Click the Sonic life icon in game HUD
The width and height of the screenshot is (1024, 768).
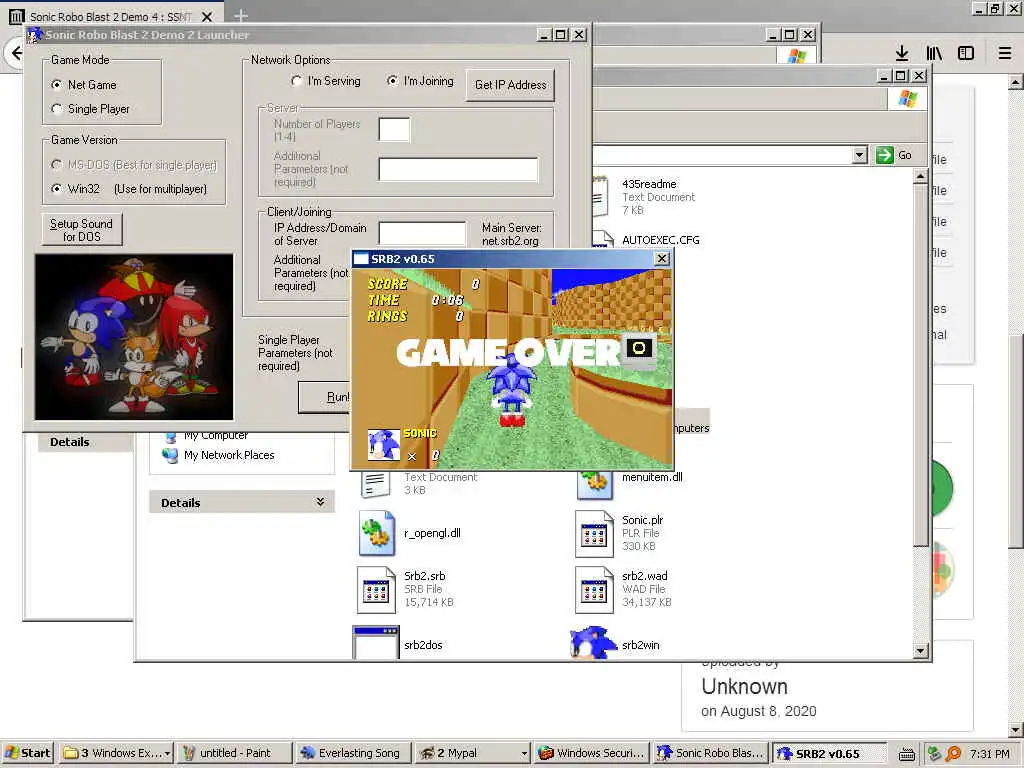click(384, 445)
